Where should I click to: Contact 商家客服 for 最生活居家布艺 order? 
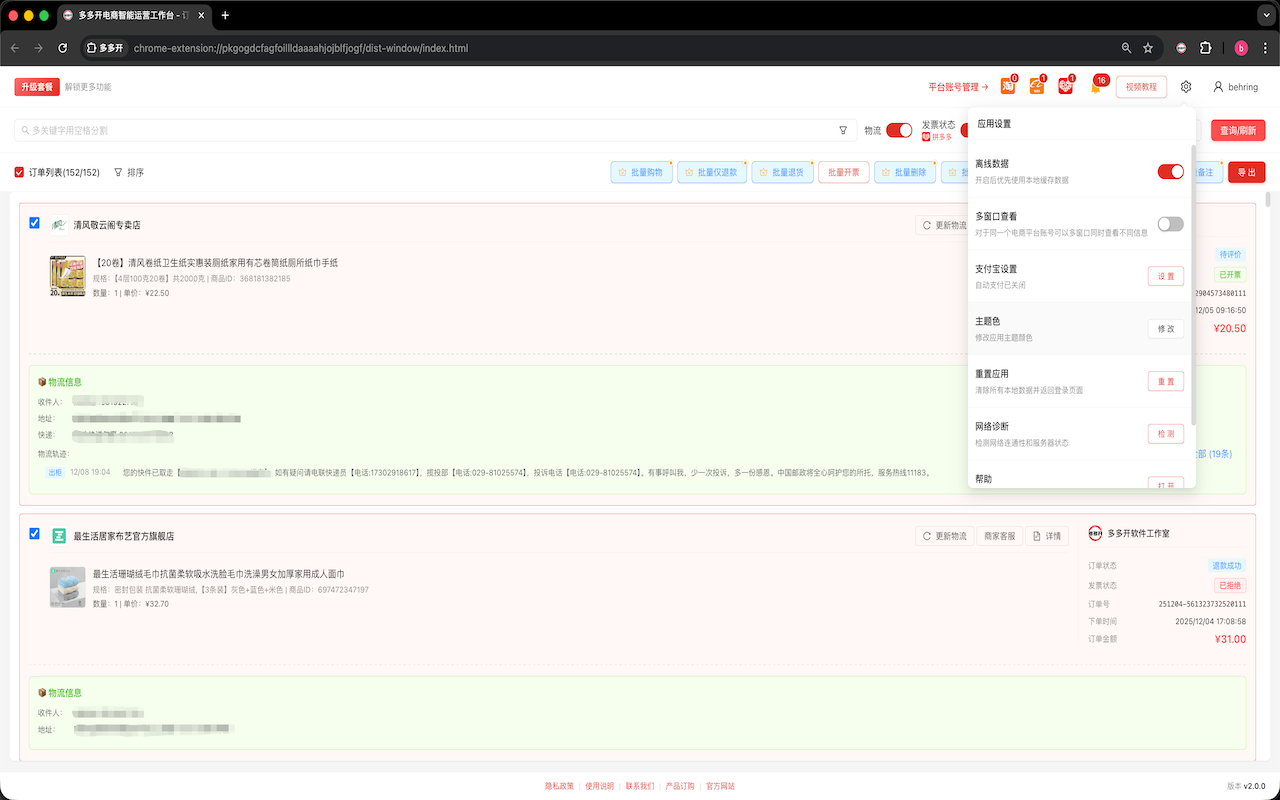(x=998, y=537)
